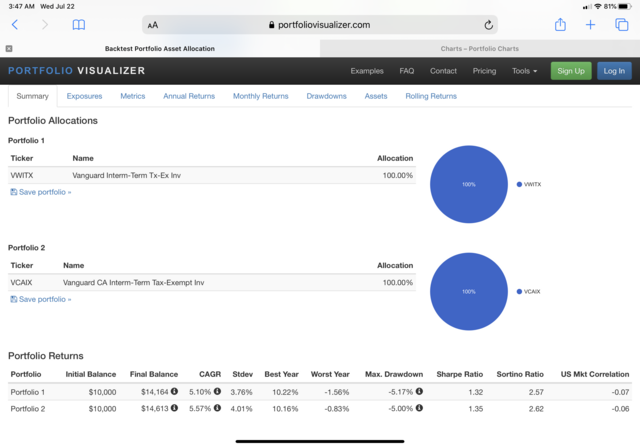This screenshot has width=640, height=447.
Task: Click the Sortino Ratio column header
Action: (520, 374)
